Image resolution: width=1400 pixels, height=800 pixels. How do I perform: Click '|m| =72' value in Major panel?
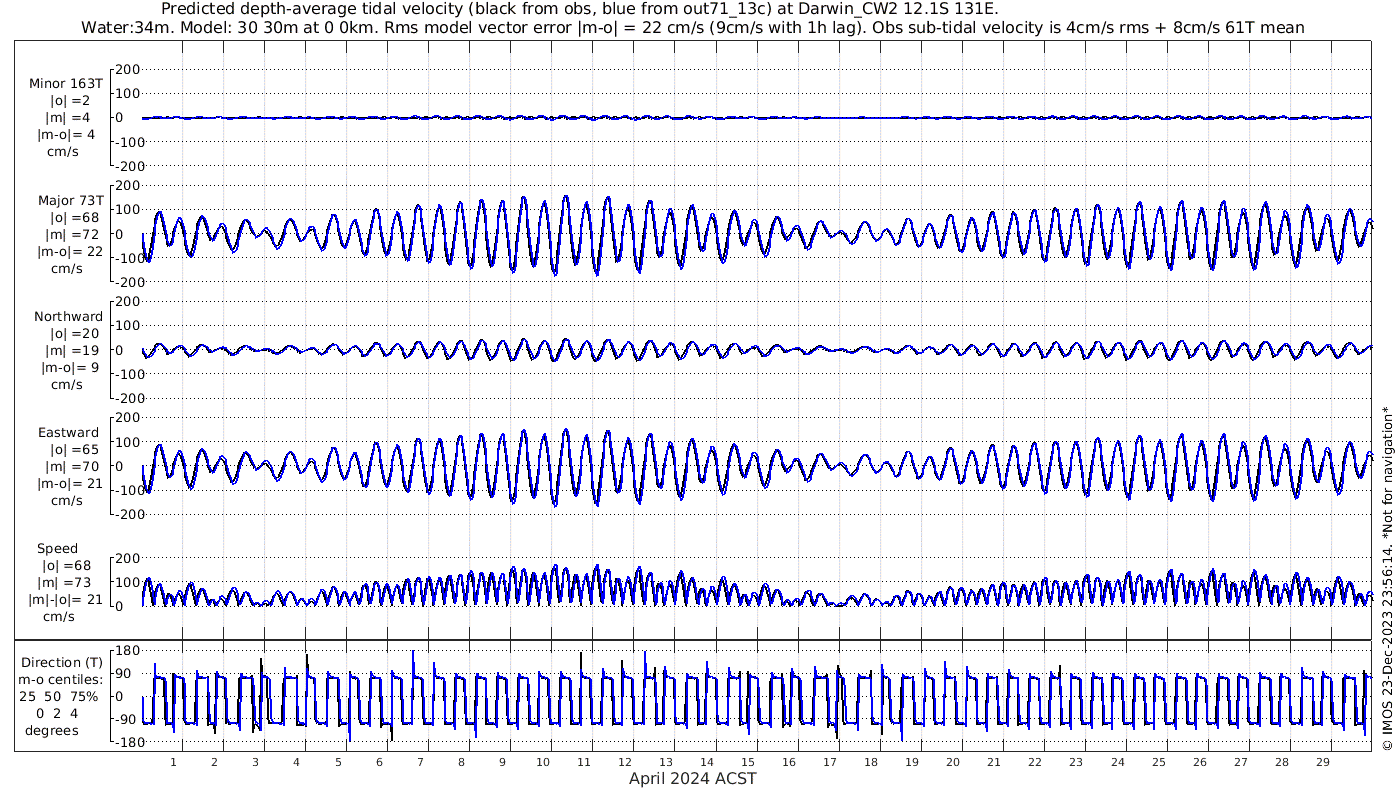(x=68, y=235)
